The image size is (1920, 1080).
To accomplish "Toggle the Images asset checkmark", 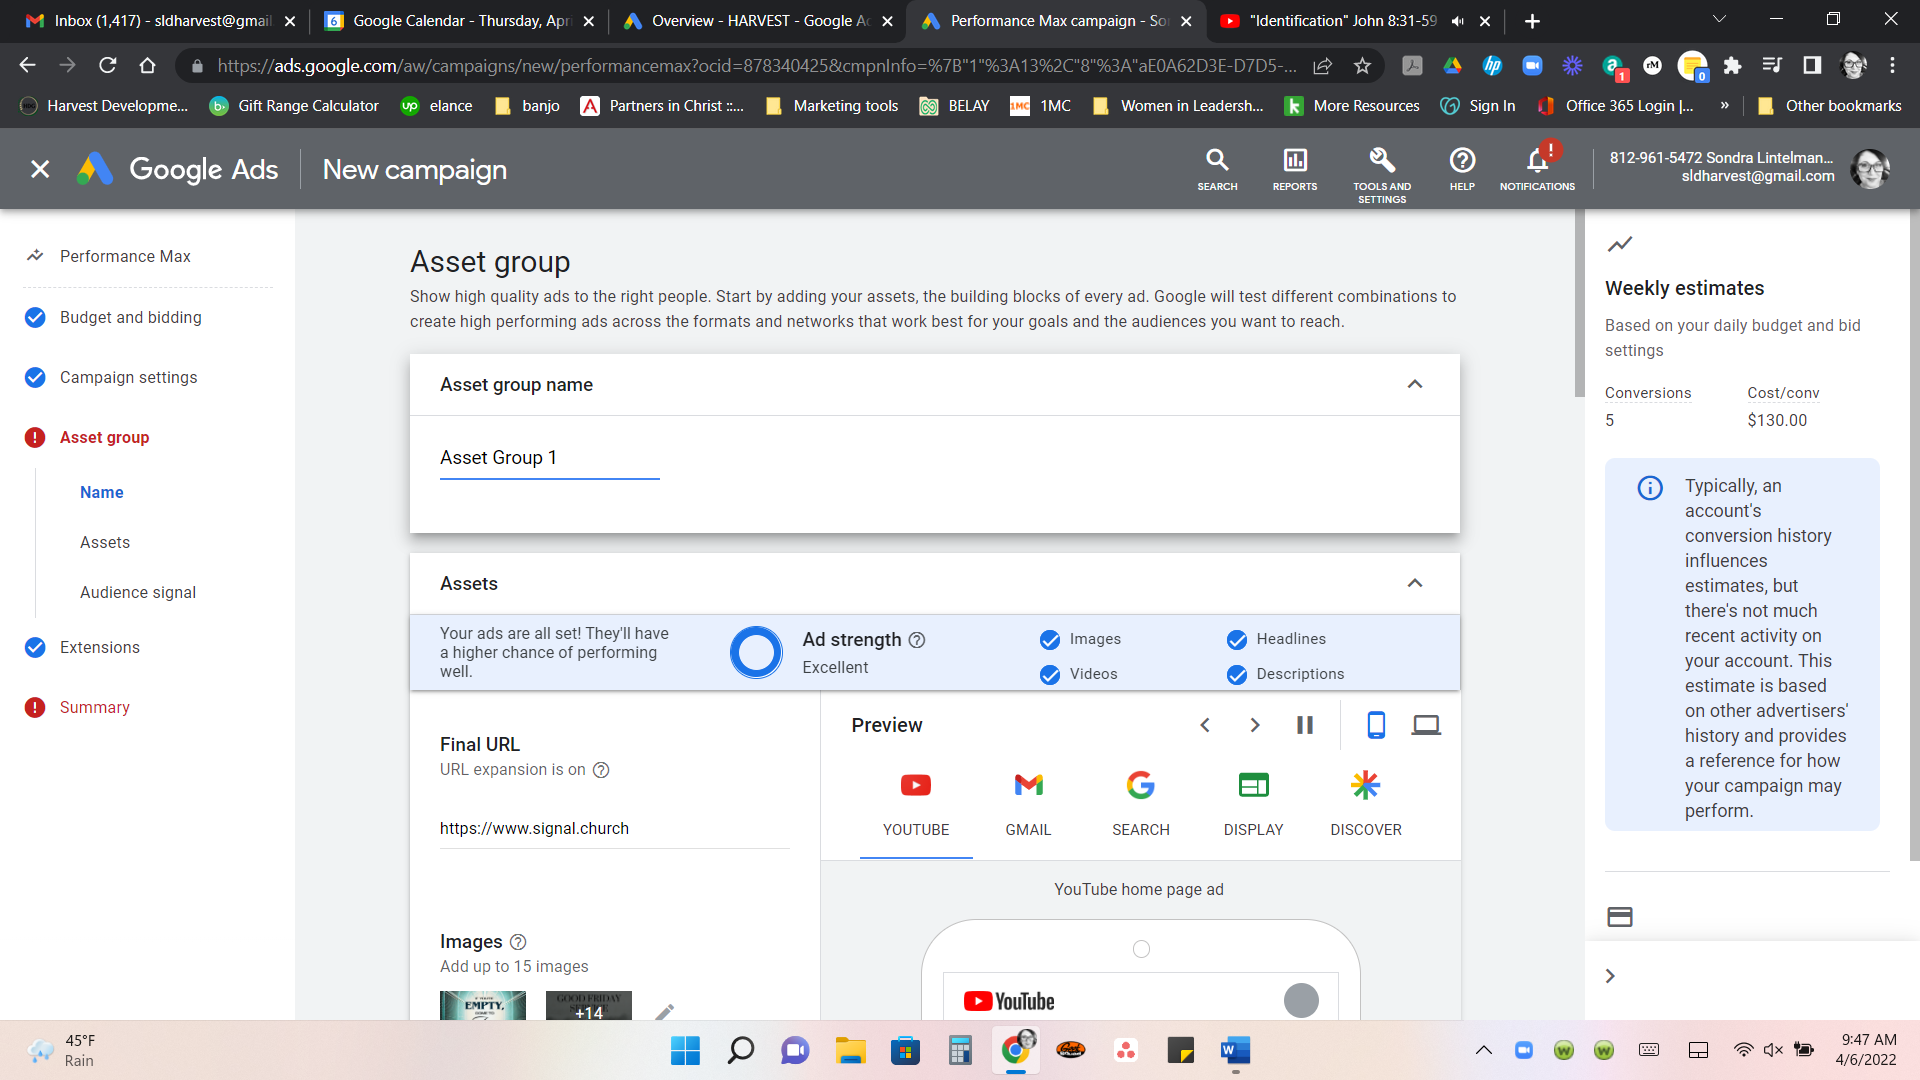I will (x=1051, y=638).
